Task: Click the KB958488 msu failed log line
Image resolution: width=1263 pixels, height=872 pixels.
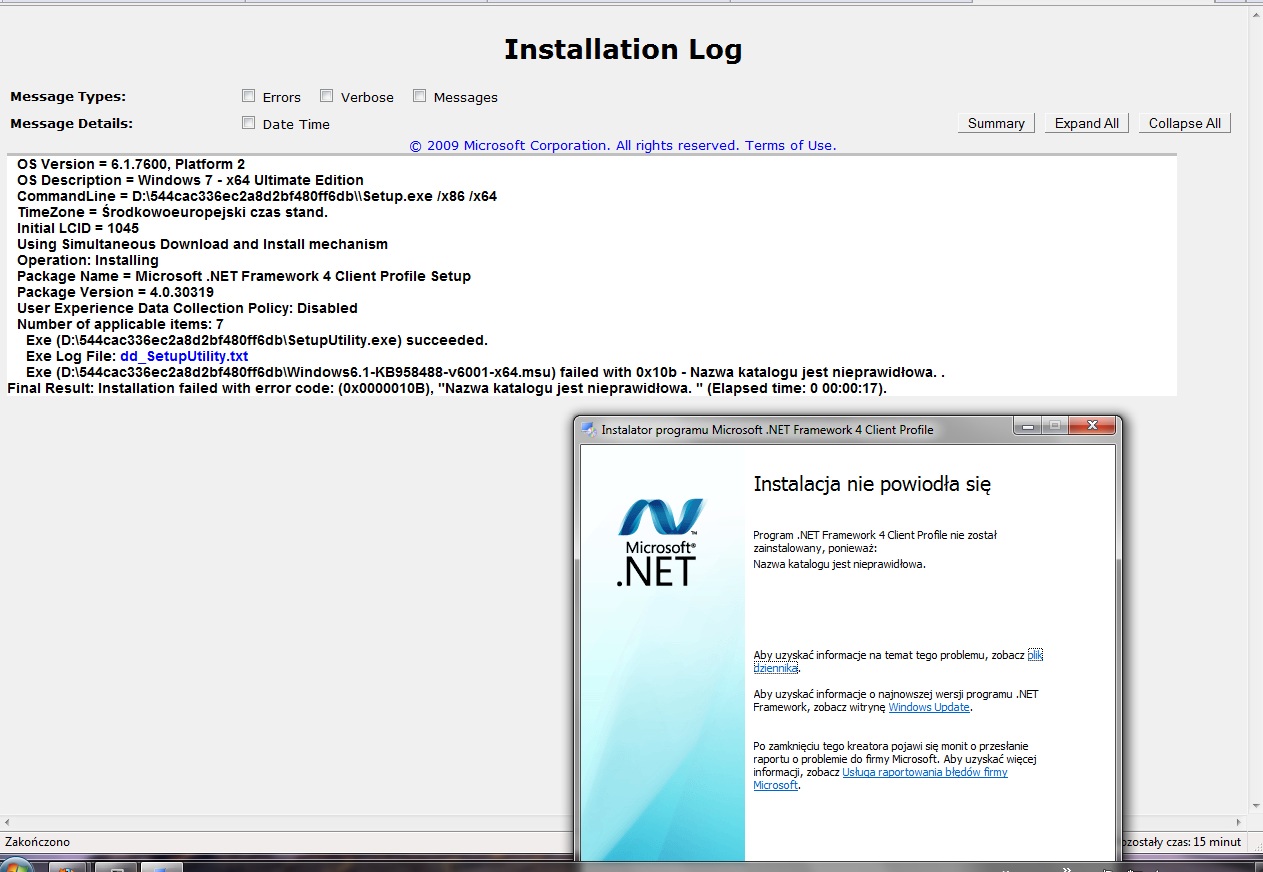Action: [x=485, y=372]
